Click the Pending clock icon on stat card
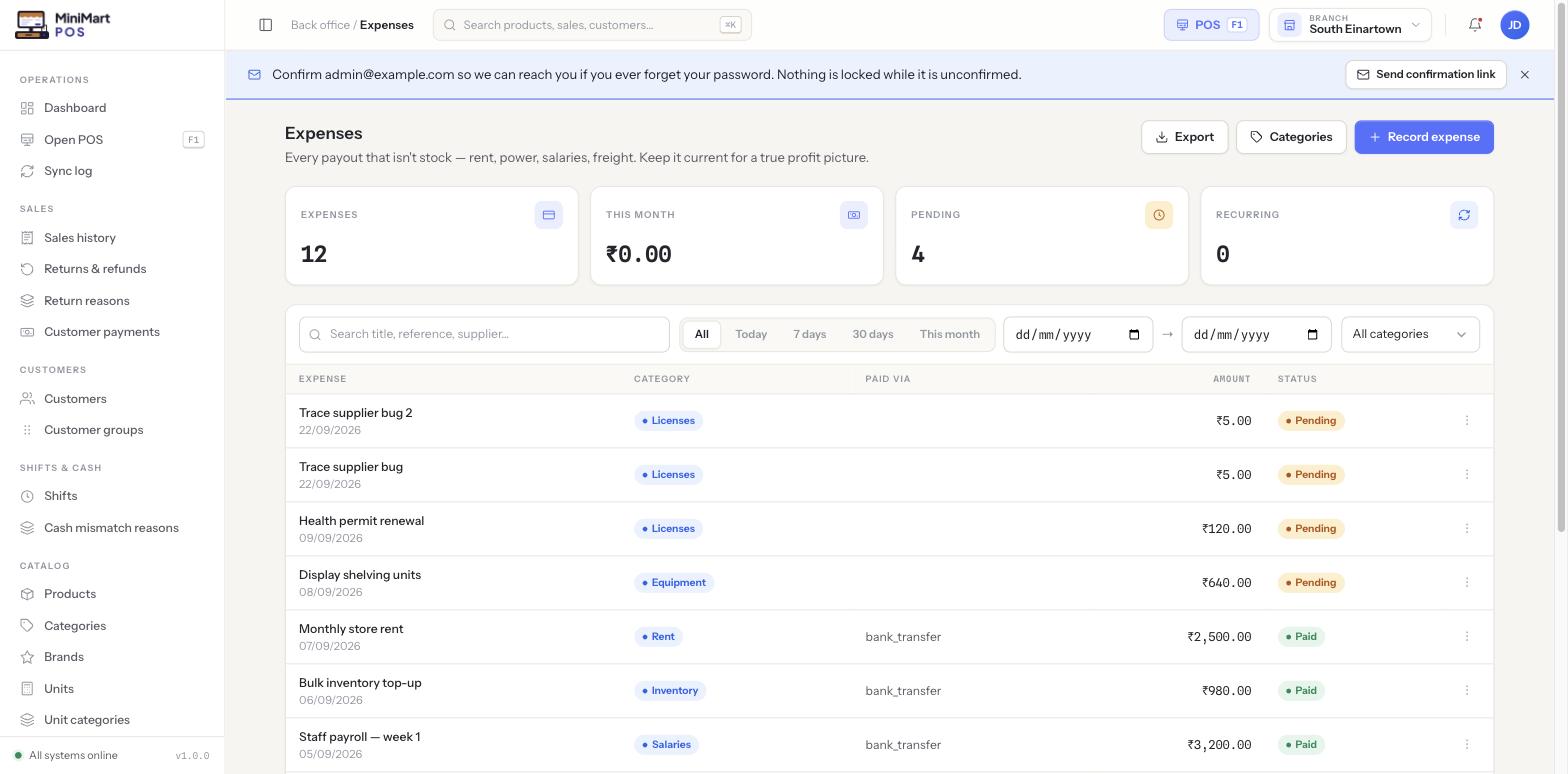1568x774 pixels. [1159, 215]
